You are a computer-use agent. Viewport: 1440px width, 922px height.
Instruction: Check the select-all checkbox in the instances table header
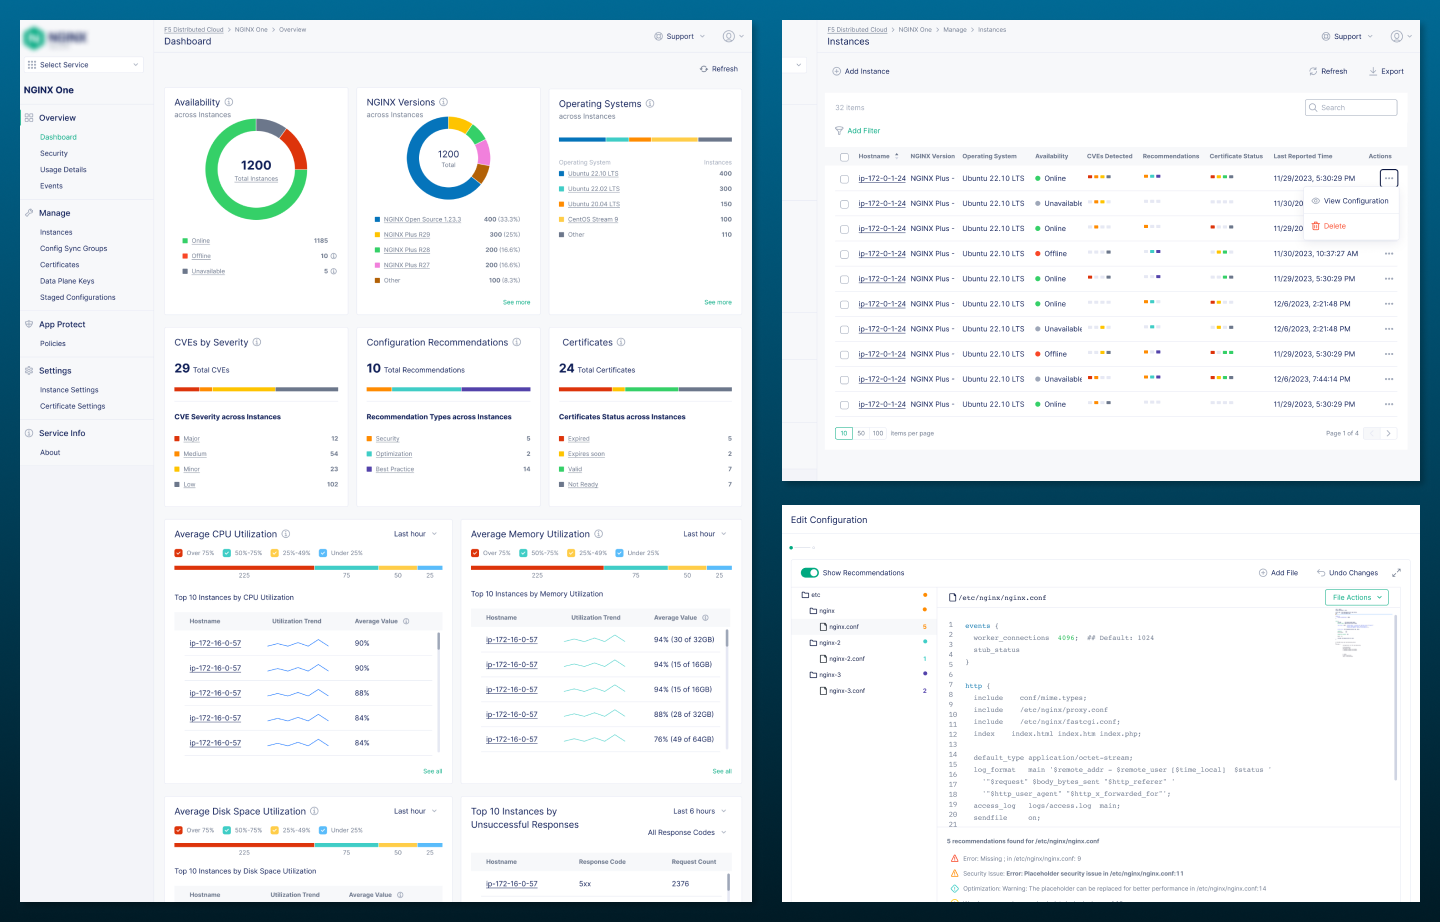tap(845, 156)
